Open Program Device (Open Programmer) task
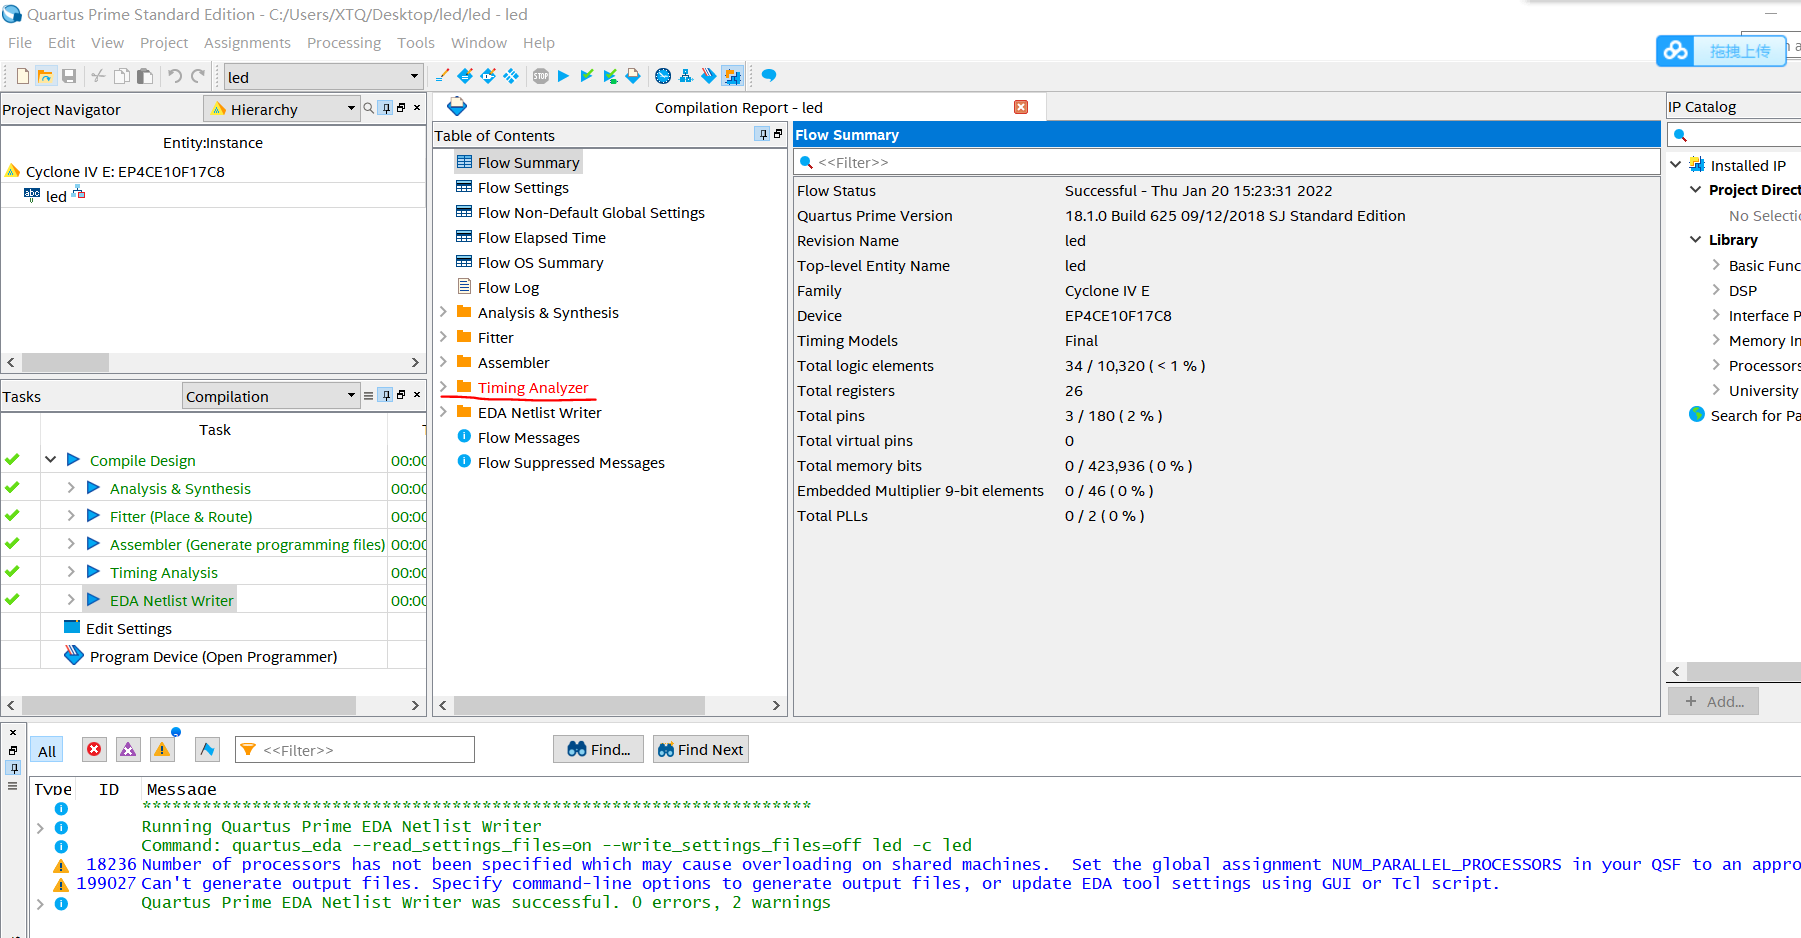The image size is (1801, 938). (213, 656)
